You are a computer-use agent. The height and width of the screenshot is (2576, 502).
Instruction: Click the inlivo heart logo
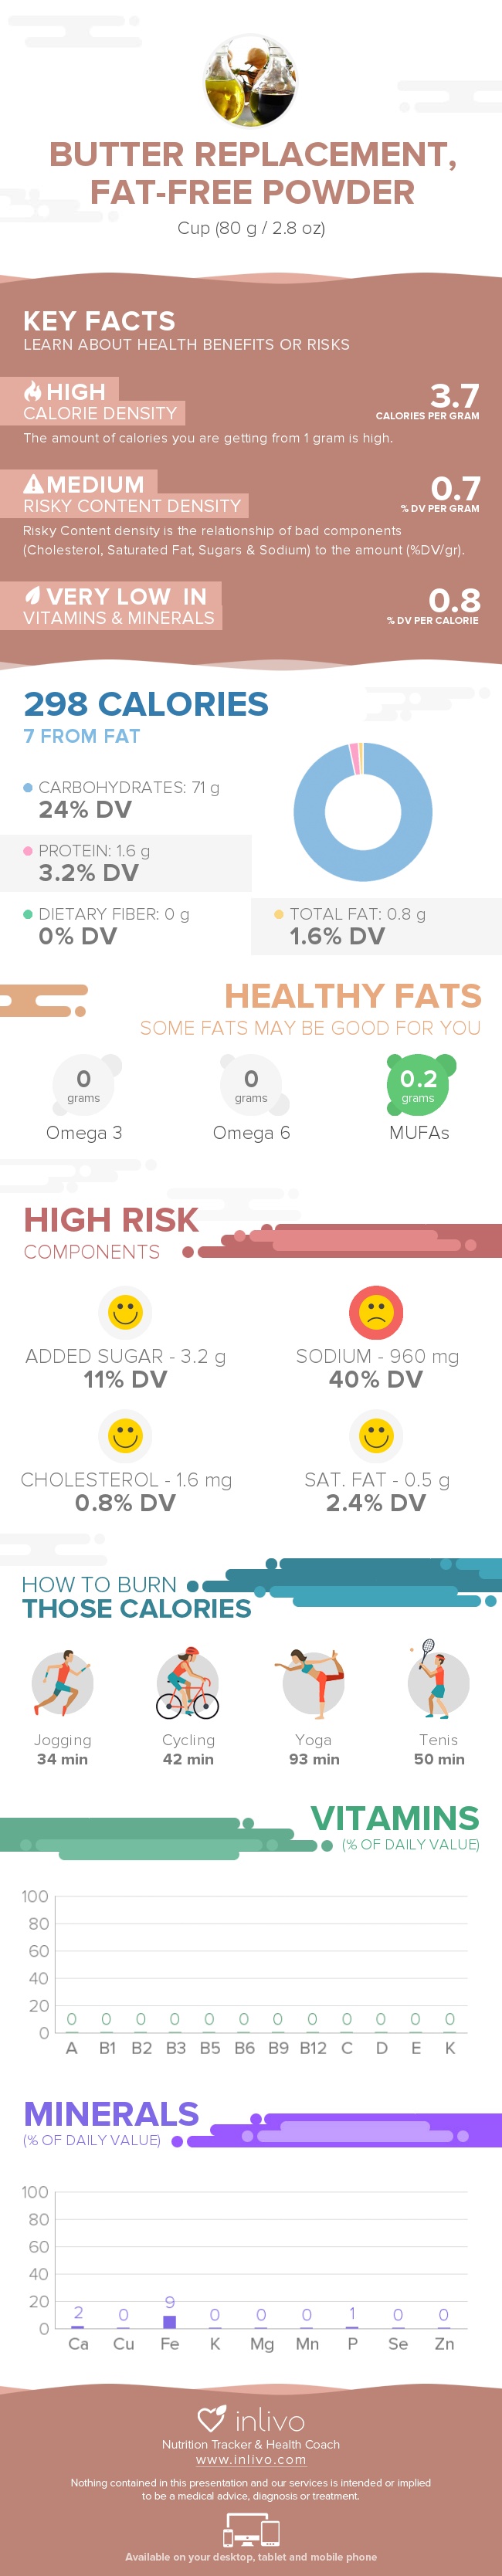click(x=212, y=2418)
